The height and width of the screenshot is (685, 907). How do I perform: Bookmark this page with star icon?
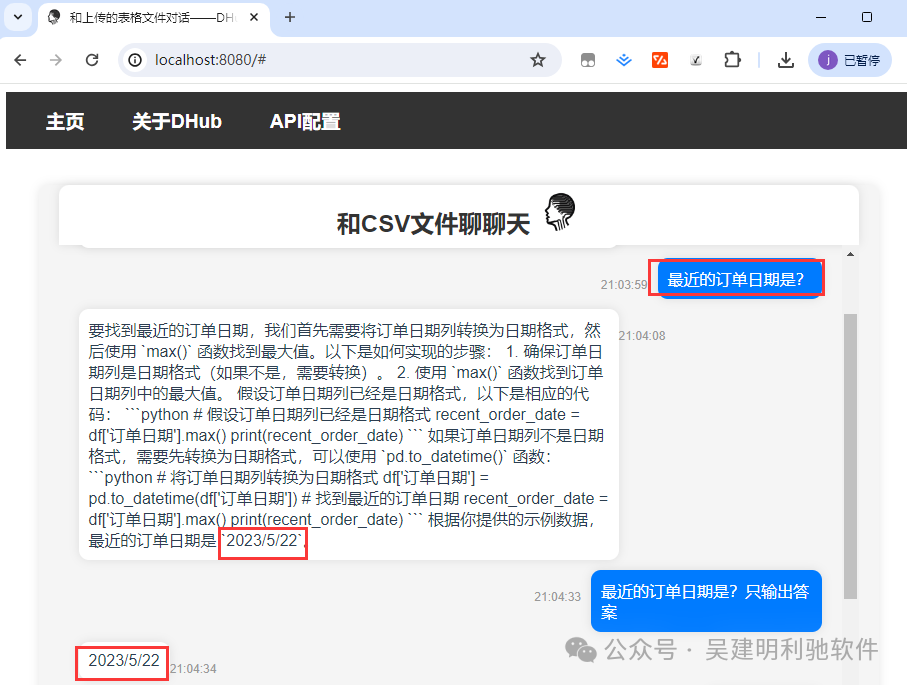click(538, 60)
